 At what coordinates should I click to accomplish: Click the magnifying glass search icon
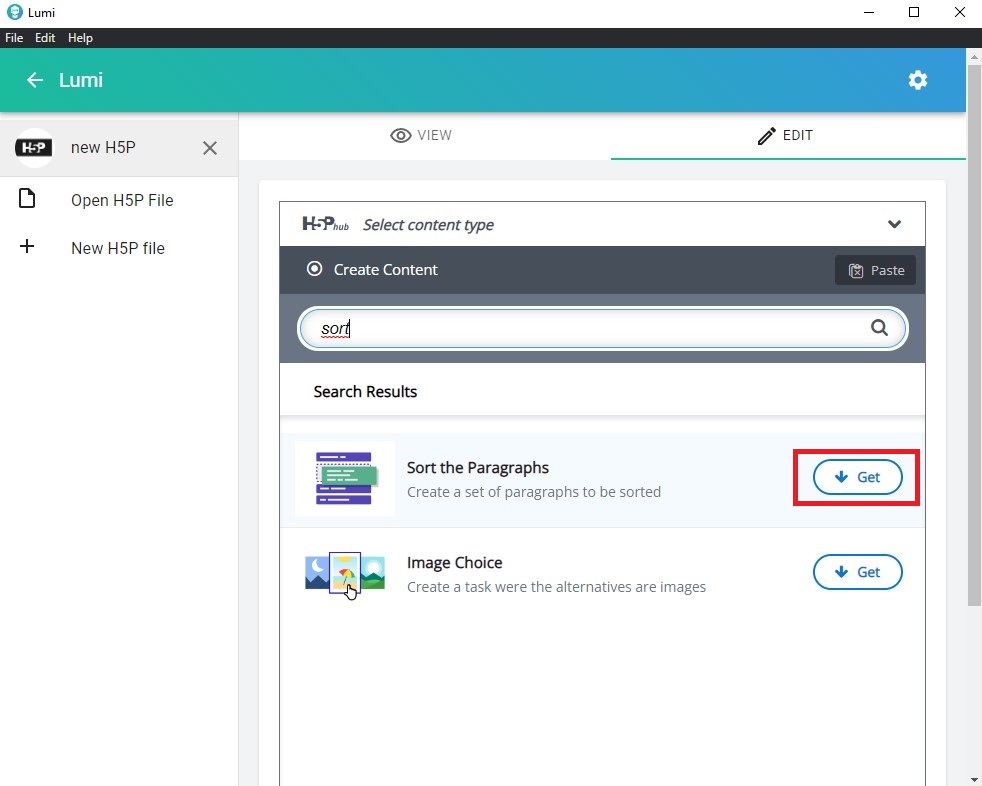(x=879, y=328)
